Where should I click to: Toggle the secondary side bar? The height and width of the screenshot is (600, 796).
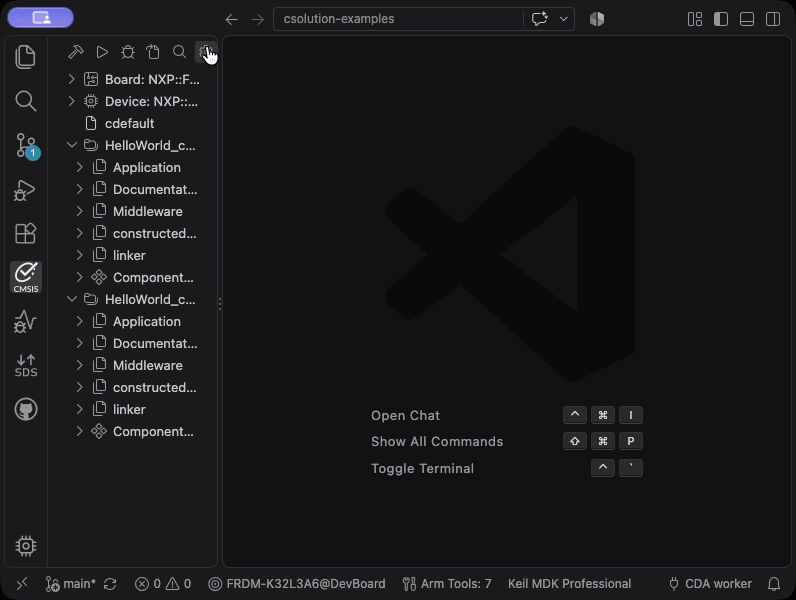[x=773, y=19]
